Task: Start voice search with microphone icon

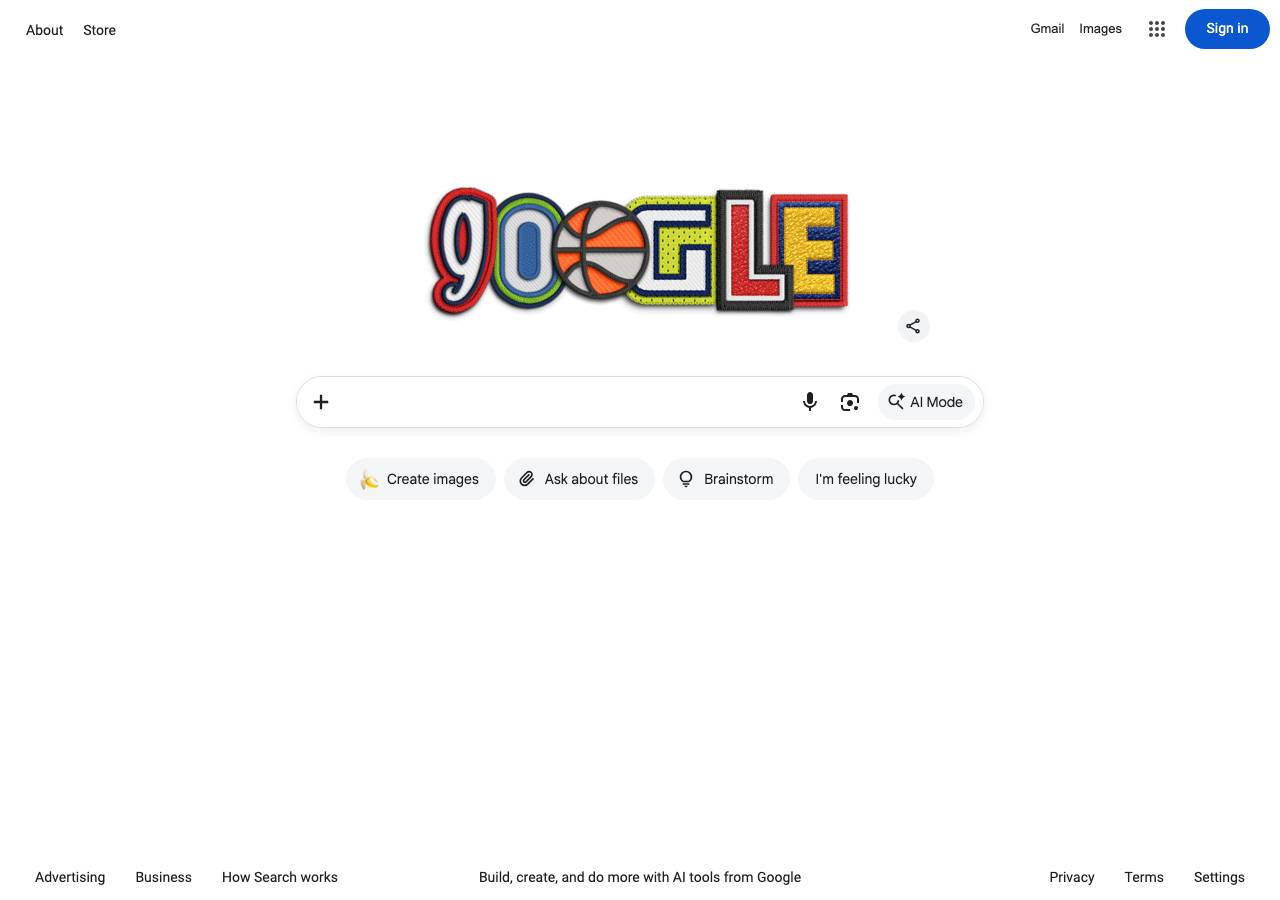Action: (810, 402)
